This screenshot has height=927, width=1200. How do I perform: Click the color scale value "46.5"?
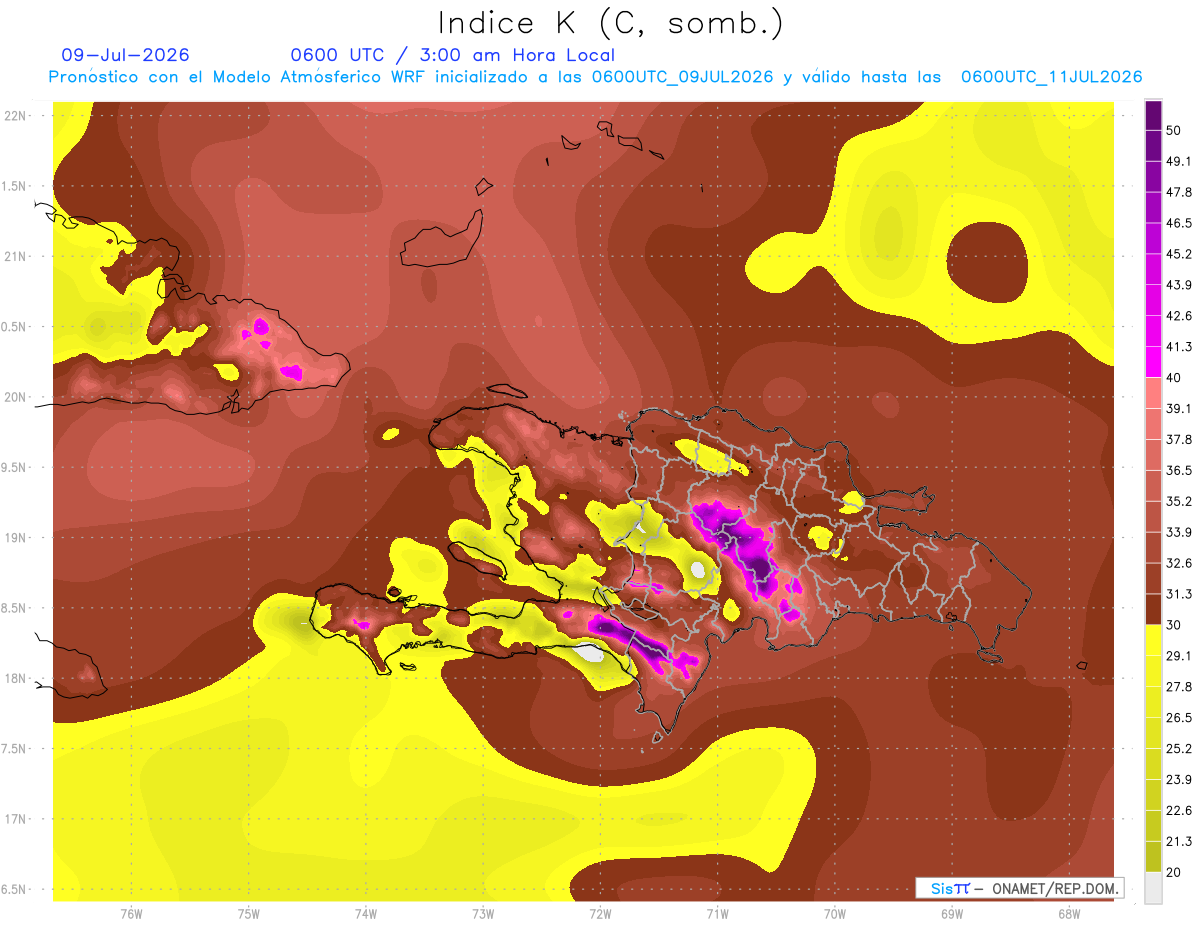coord(1179,224)
